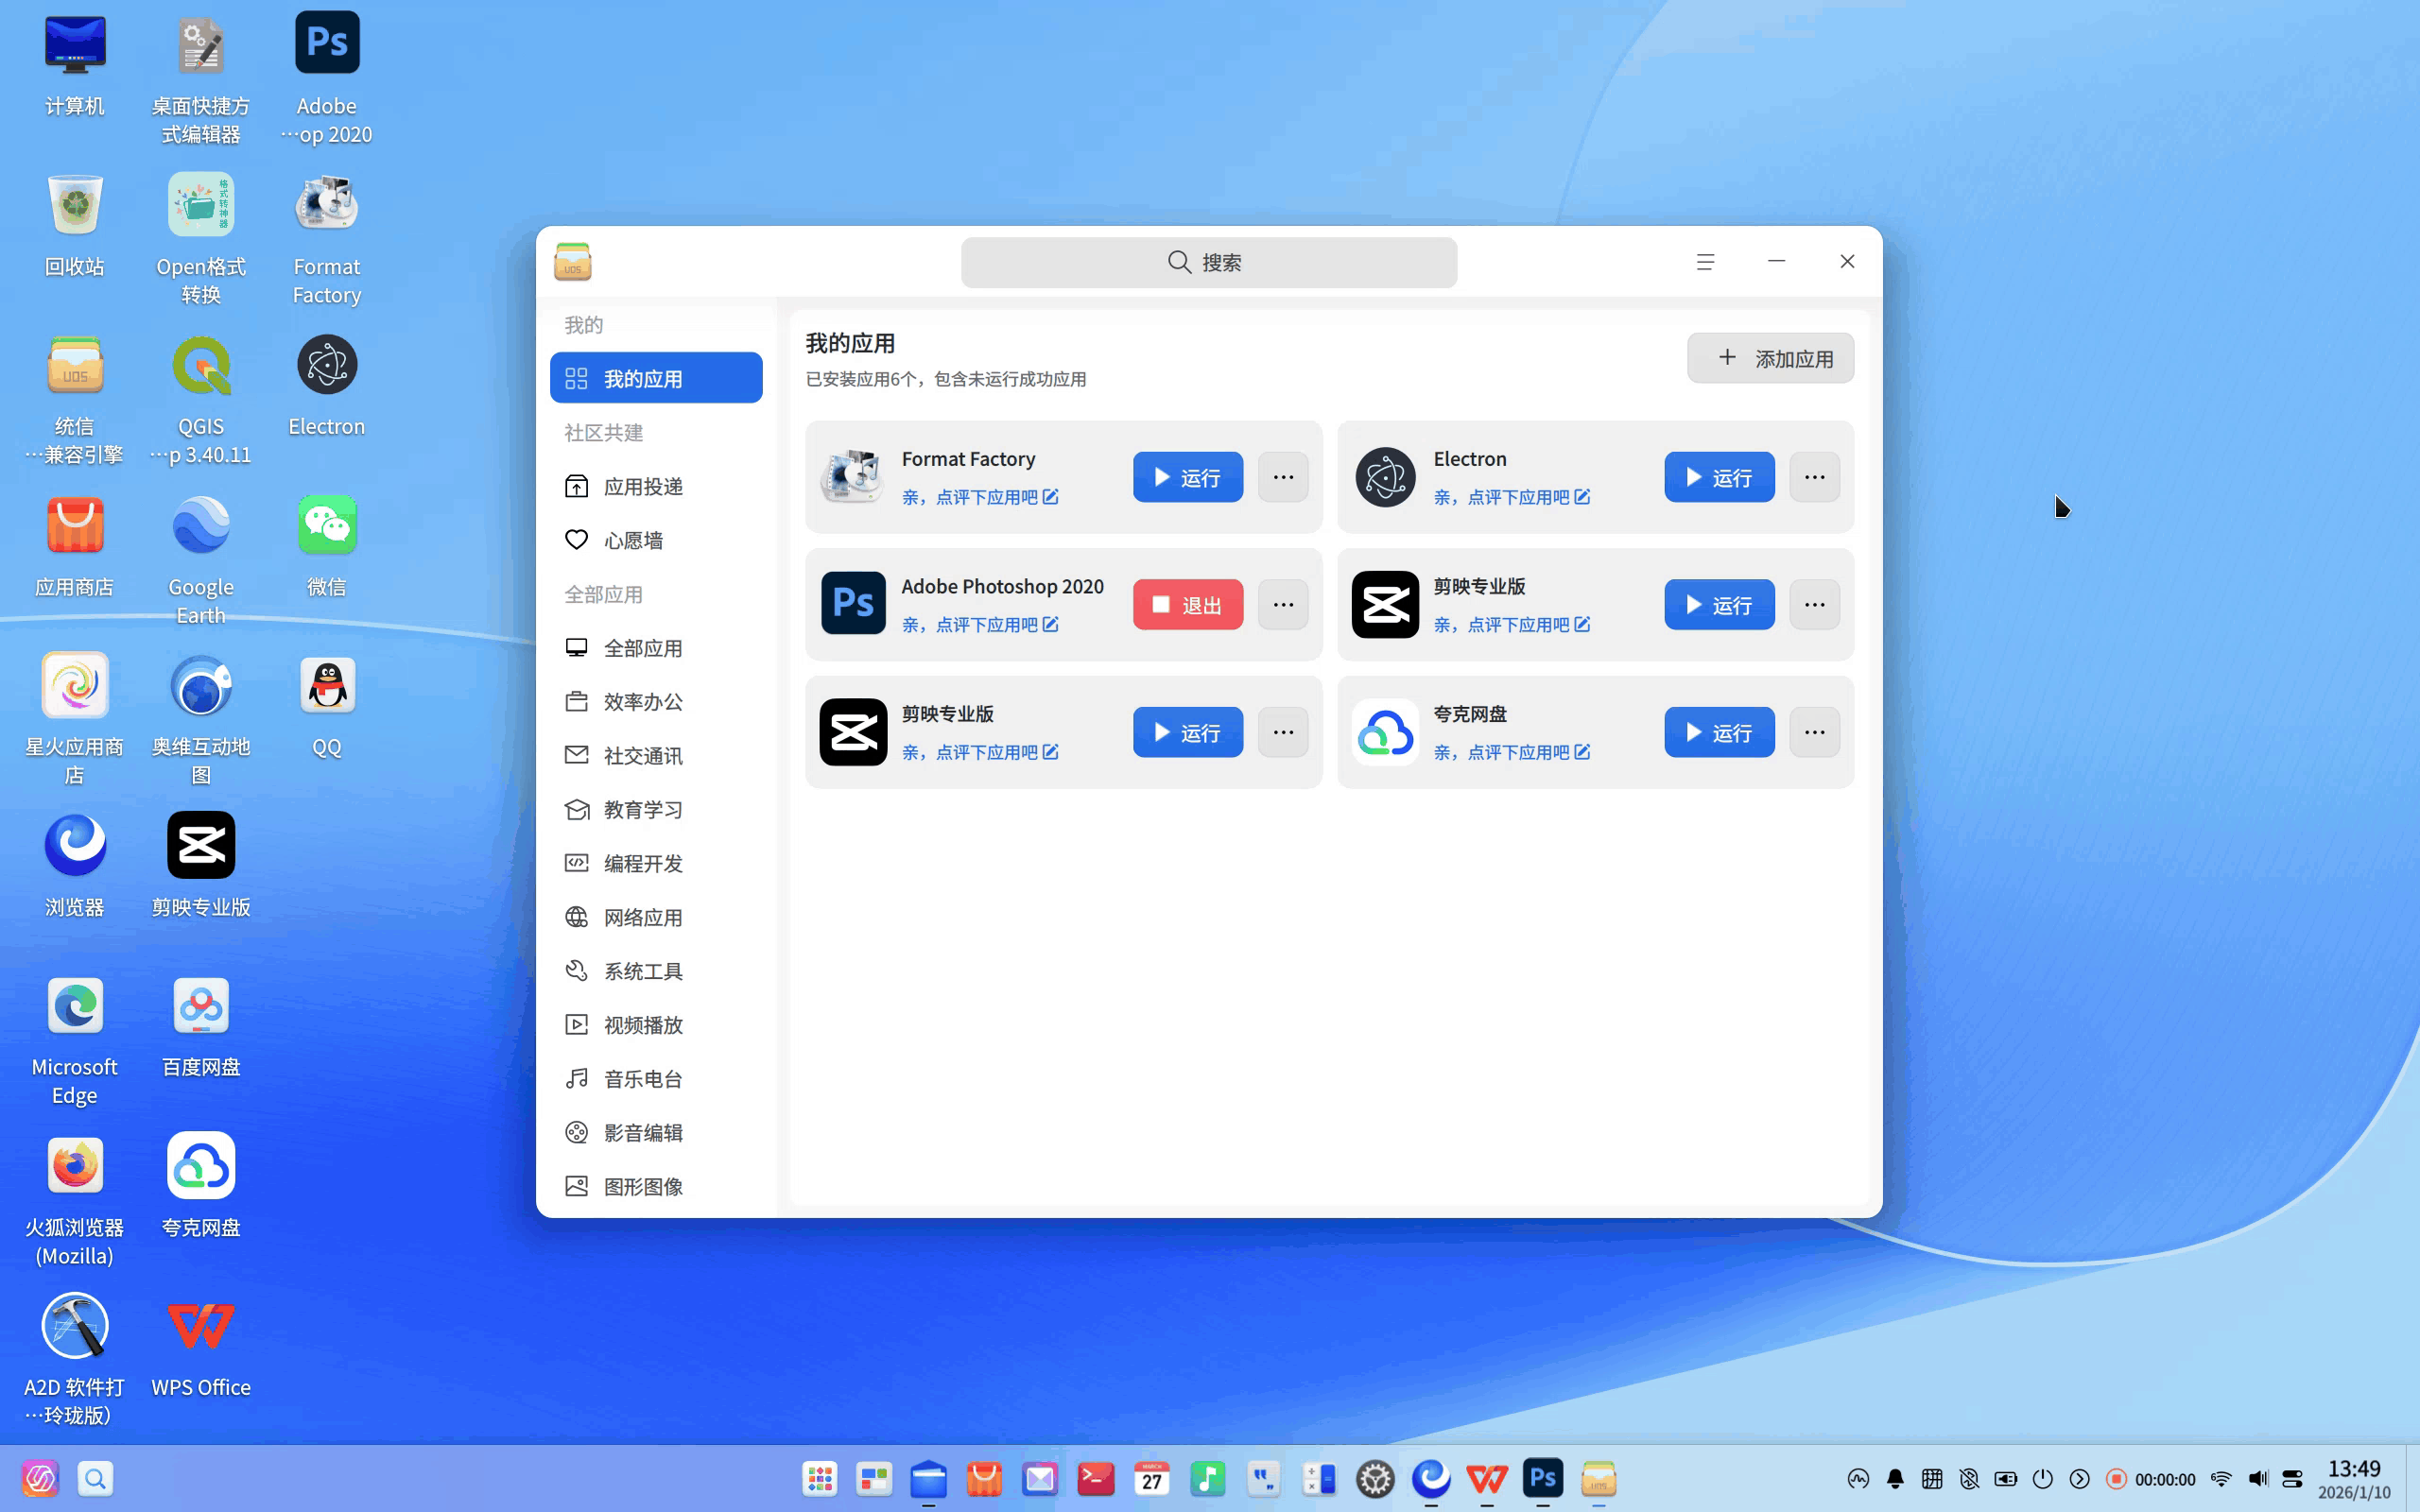Image resolution: width=2420 pixels, height=1512 pixels.
Task: Open 图形图像 category
Action: [656, 1187]
